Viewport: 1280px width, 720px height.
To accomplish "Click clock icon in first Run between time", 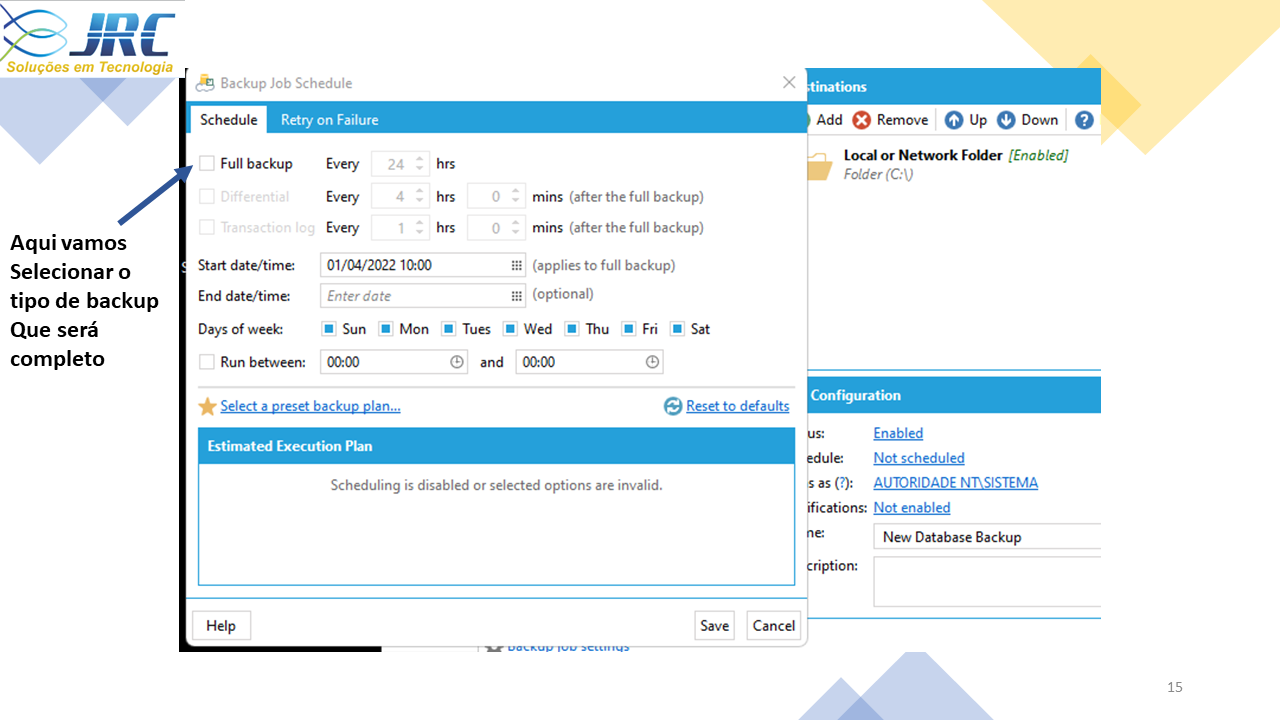I will point(457,362).
